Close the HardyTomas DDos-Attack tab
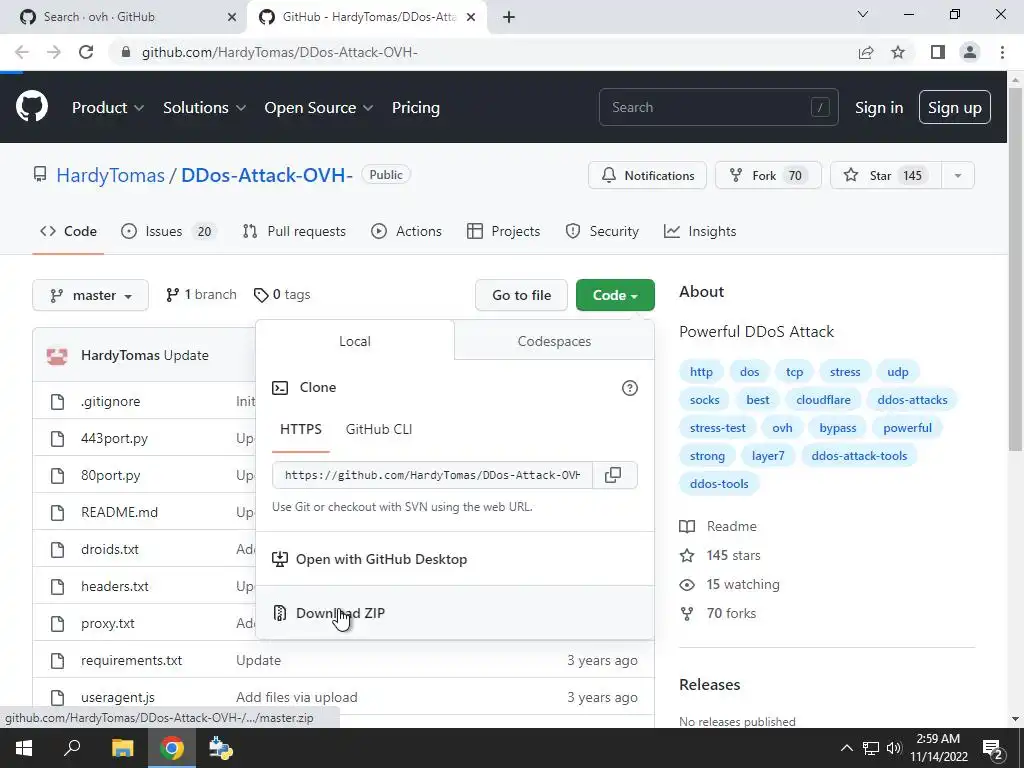The width and height of the screenshot is (1024, 768). (471, 17)
